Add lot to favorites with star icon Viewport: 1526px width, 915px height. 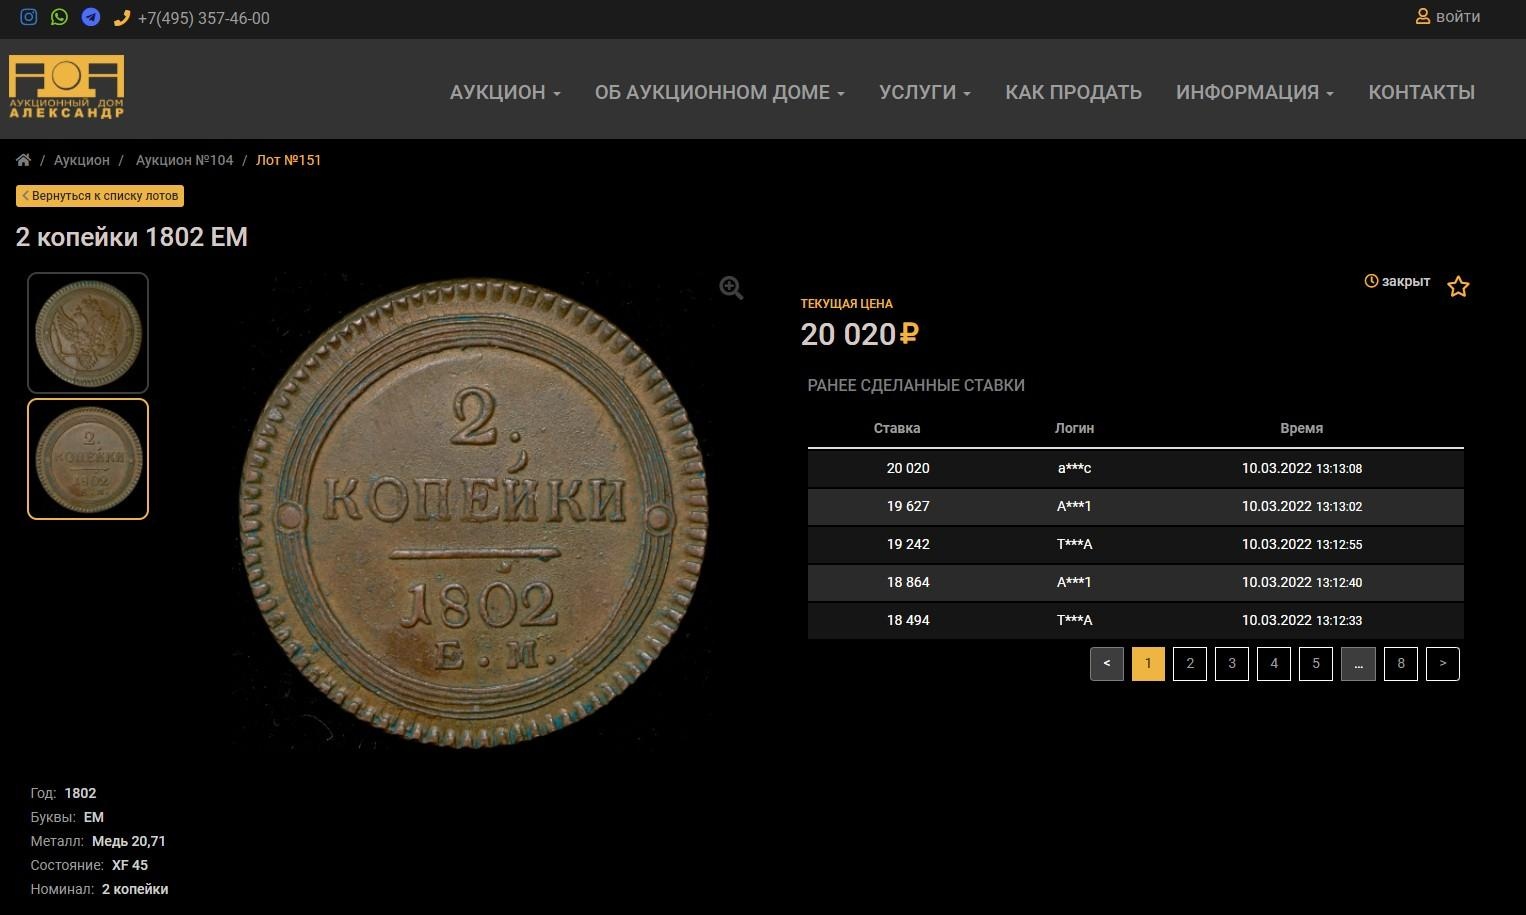(1458, 287)
